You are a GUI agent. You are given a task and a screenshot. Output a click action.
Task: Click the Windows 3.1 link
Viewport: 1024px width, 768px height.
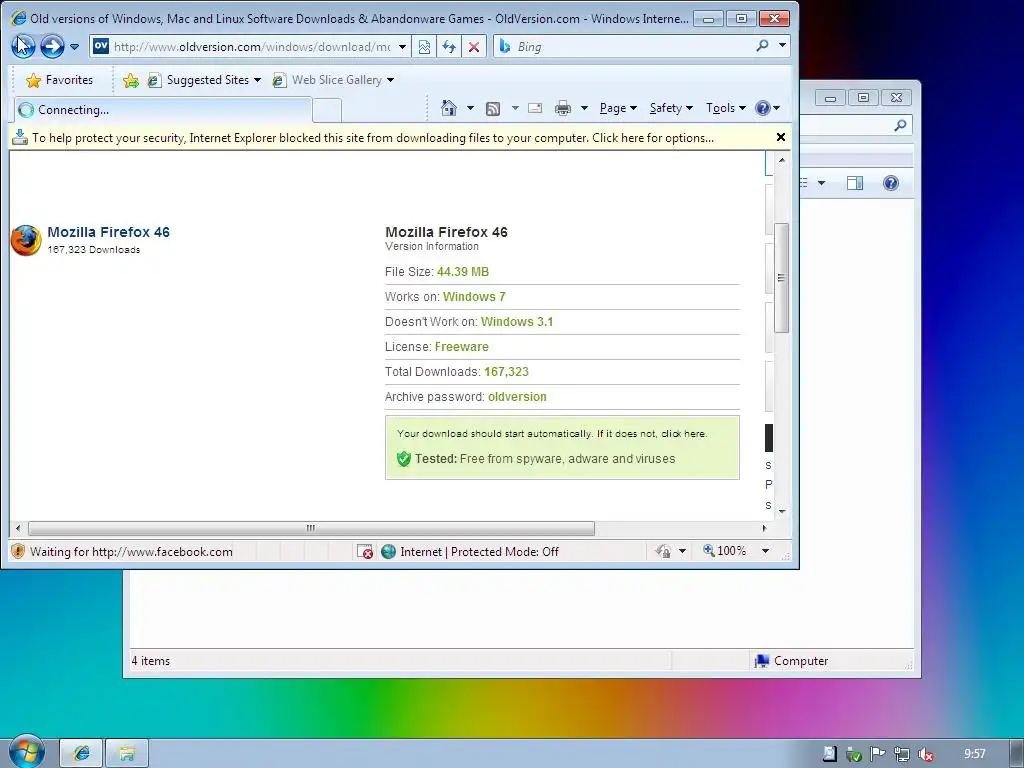pos(517,321)
